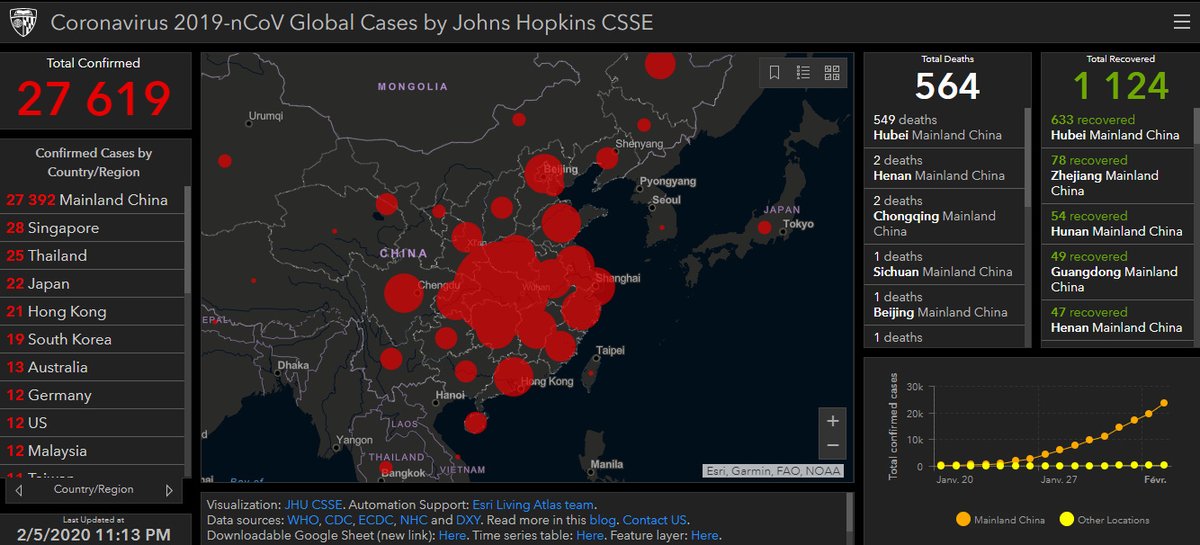Open the Contact US link

point(654,520)
